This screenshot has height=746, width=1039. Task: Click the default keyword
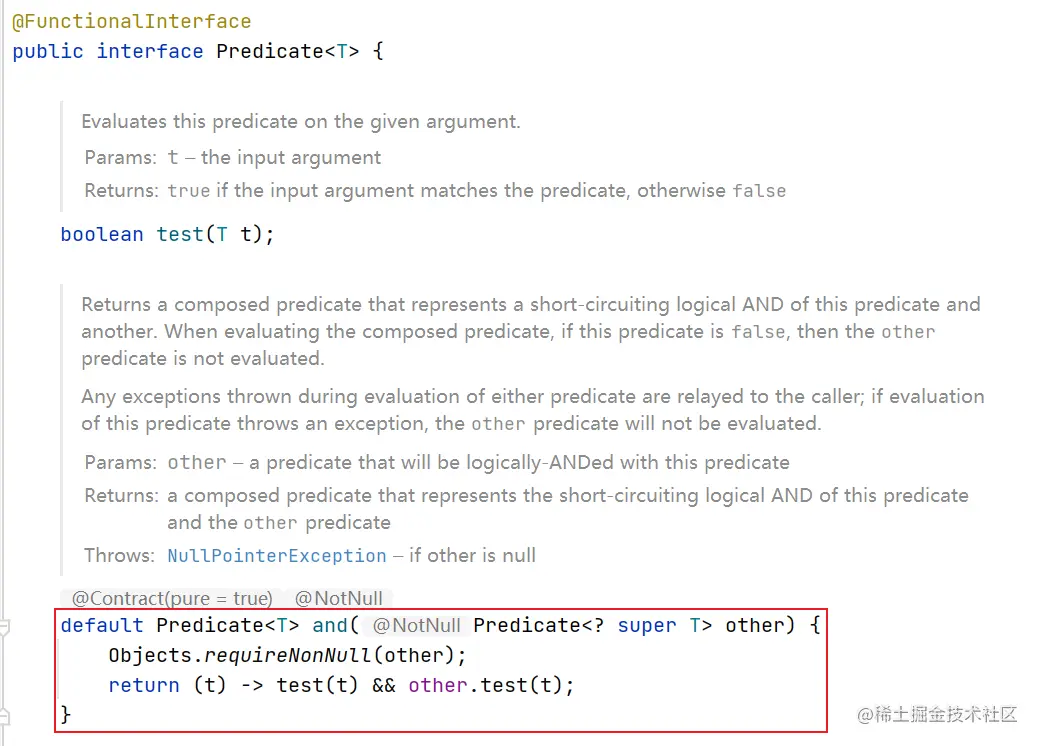(102, 625)
